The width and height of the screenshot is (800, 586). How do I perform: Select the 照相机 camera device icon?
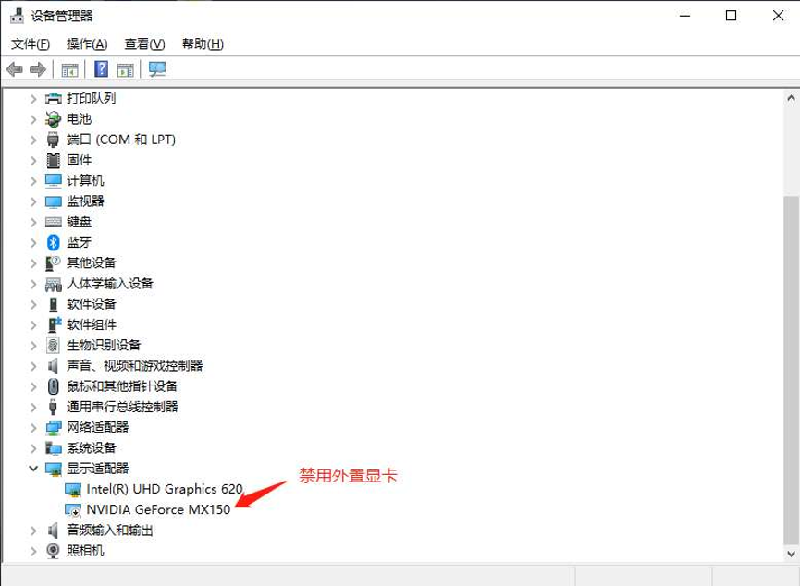(x=53, y=550)
